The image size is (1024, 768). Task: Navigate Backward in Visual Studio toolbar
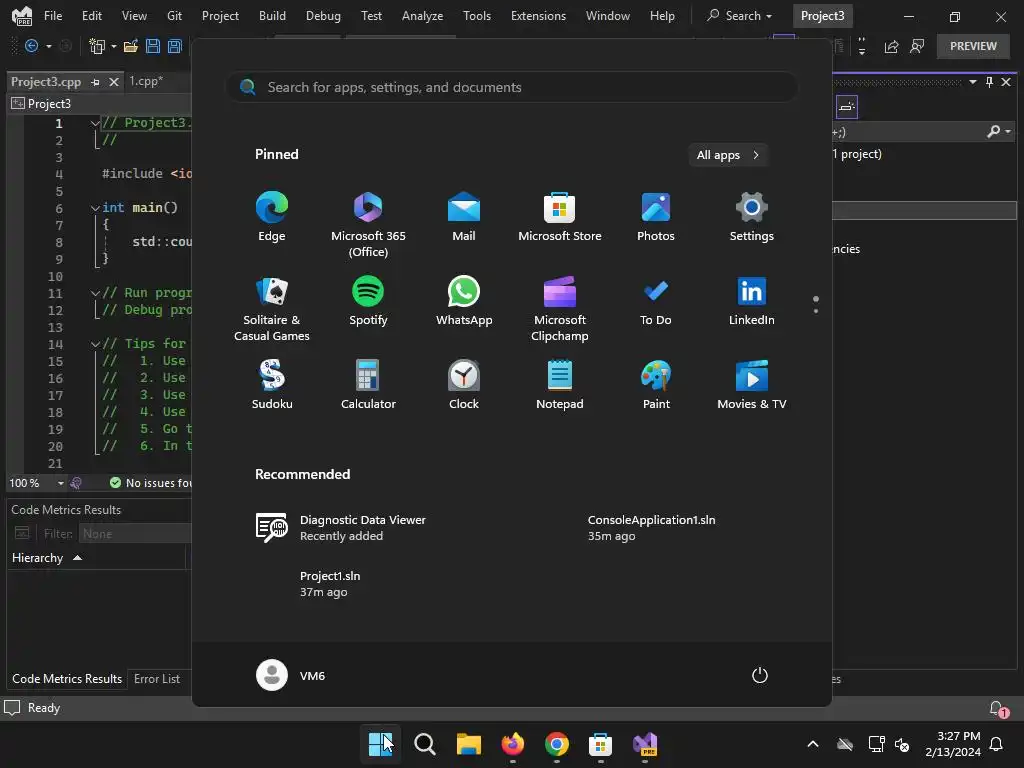coord(31,46)
